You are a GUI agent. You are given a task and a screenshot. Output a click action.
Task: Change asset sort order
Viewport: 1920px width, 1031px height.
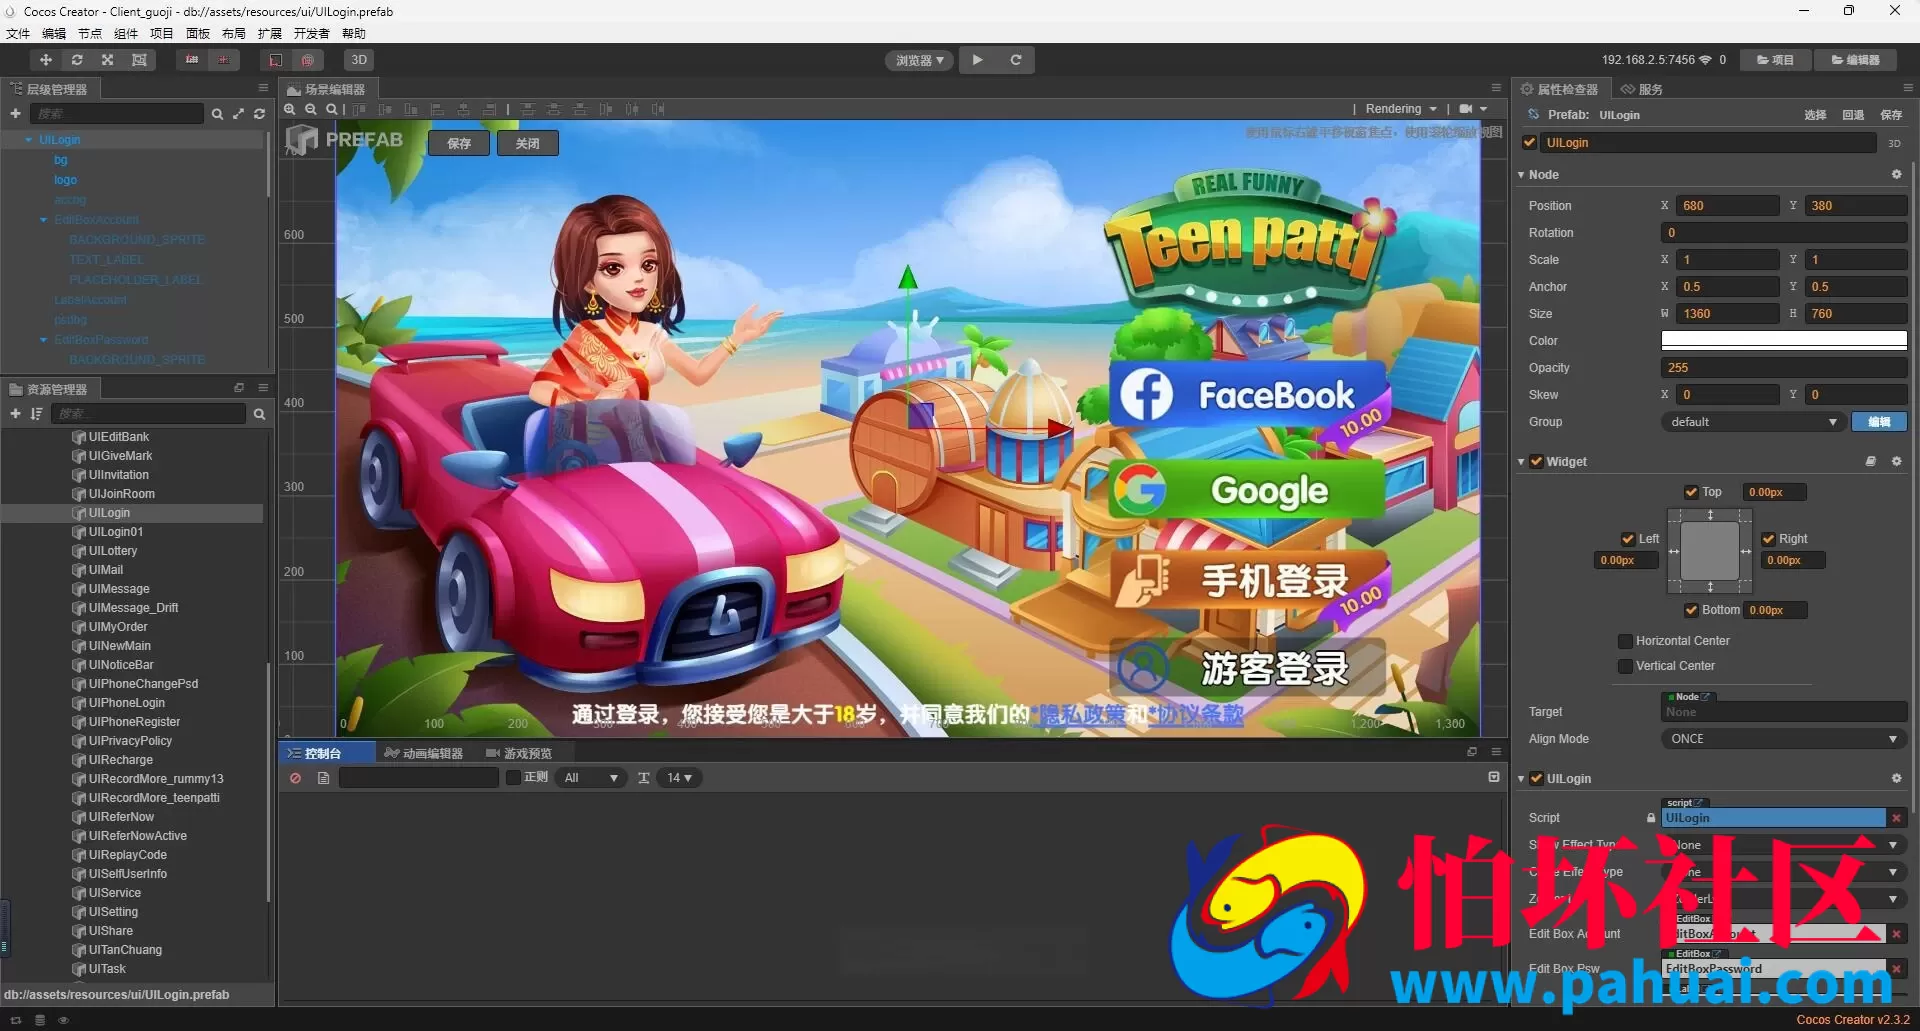pos(36,414)
